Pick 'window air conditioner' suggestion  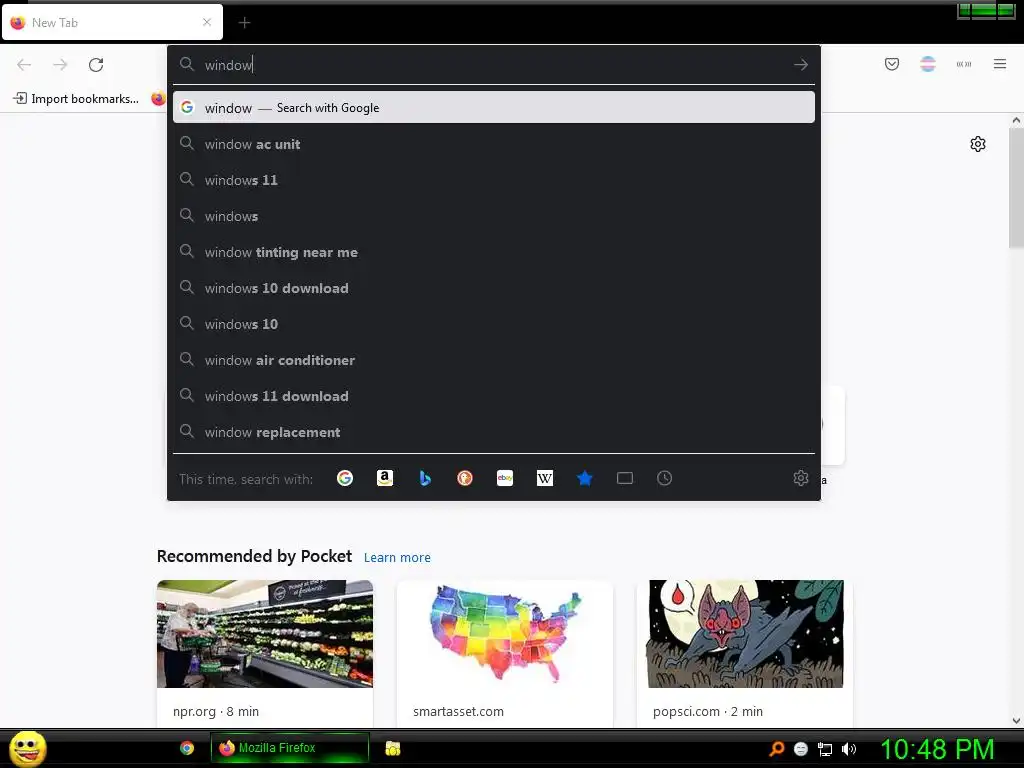point(494,360)
